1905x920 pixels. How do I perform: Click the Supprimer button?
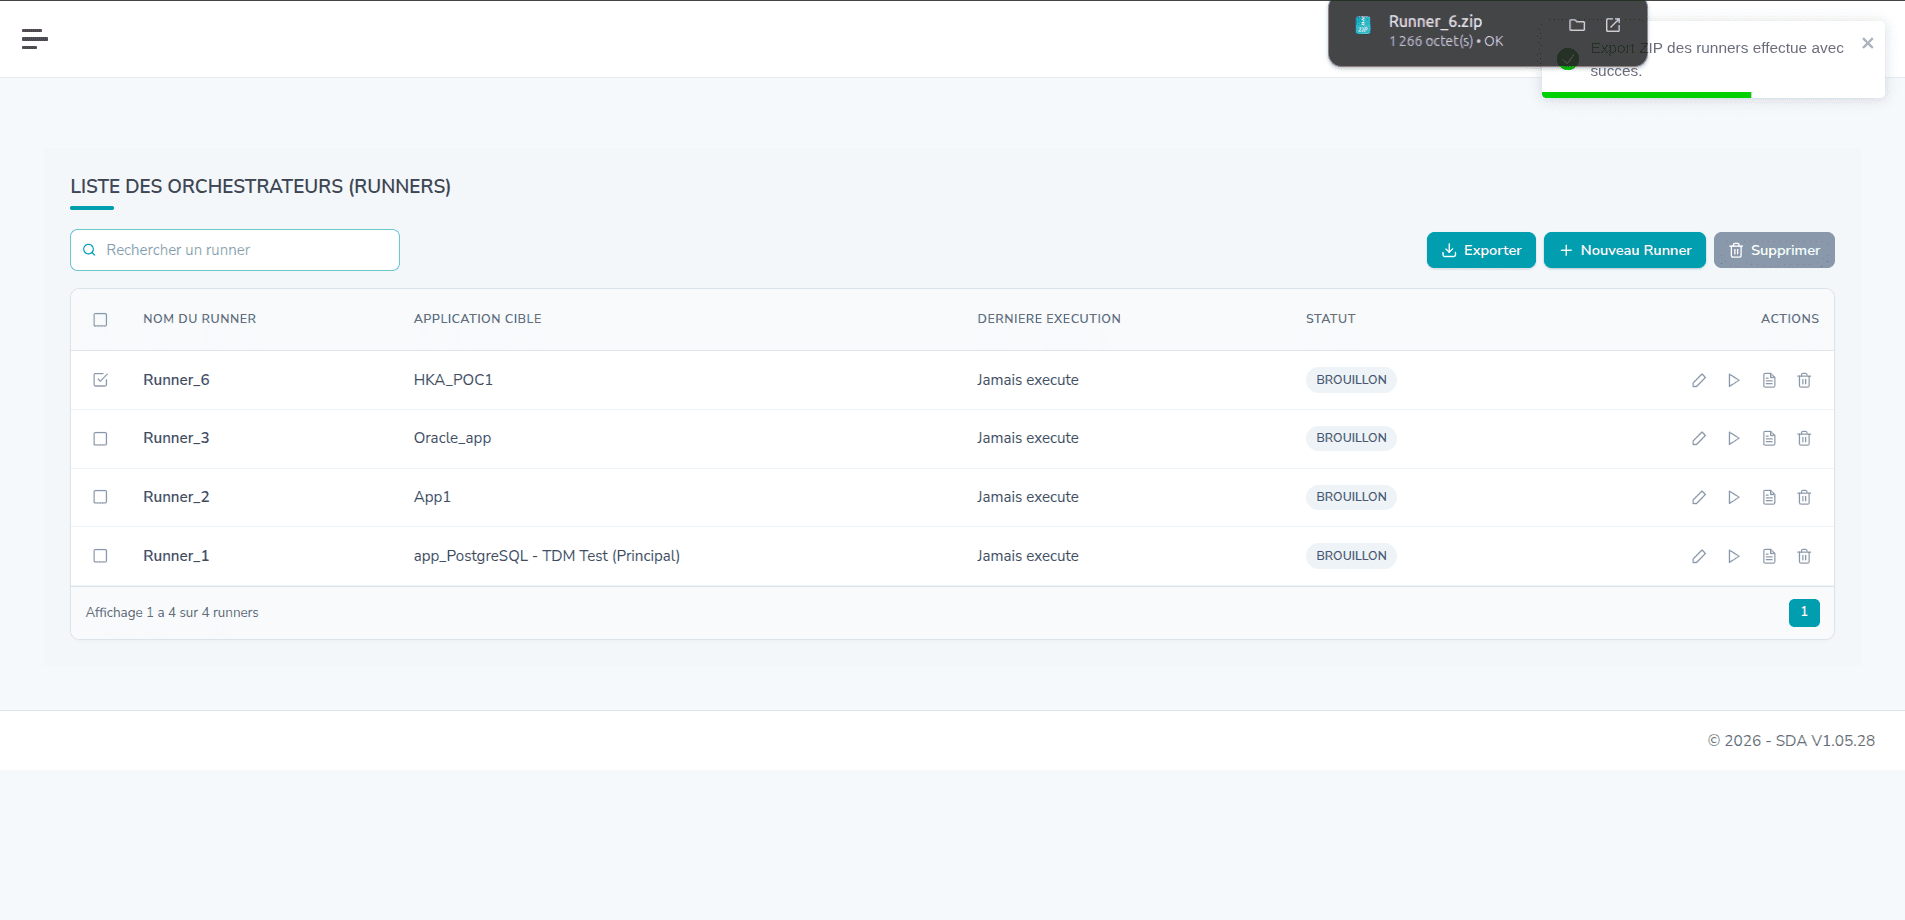pos(1774,250)
